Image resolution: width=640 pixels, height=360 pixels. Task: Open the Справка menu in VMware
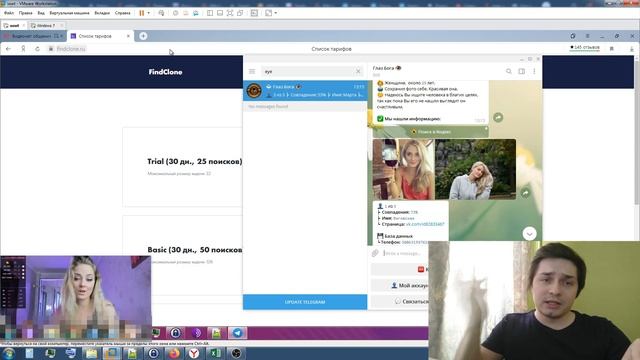coord(122,13)
